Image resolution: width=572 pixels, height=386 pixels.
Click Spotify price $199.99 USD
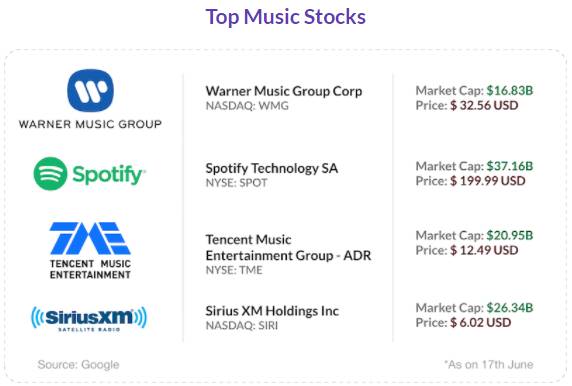488,181
